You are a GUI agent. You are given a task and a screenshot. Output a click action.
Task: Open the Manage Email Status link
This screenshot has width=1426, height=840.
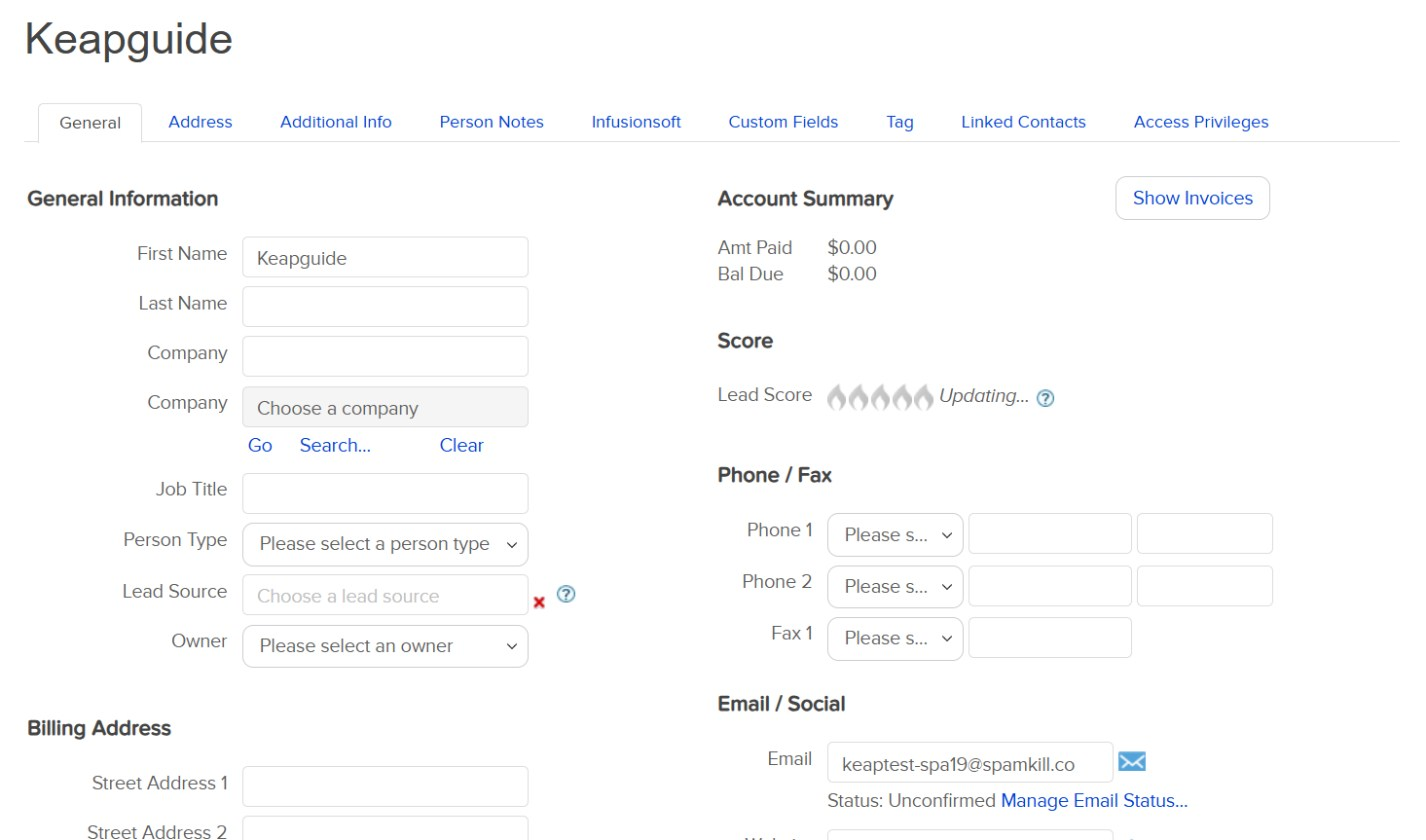[x=1094, y=801]
